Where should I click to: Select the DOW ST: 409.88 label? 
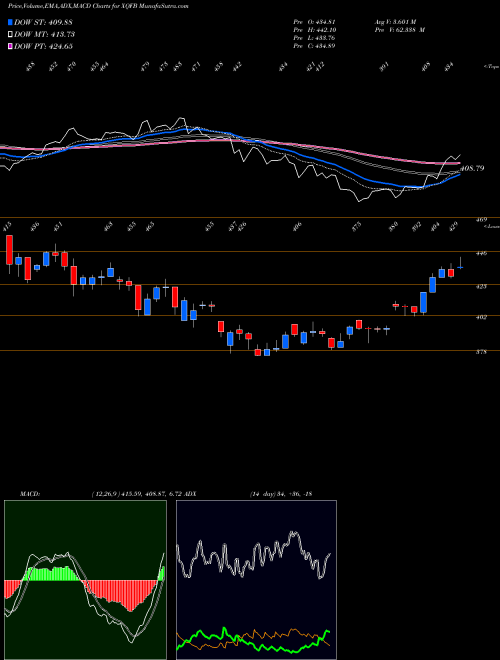coord(44,22)
